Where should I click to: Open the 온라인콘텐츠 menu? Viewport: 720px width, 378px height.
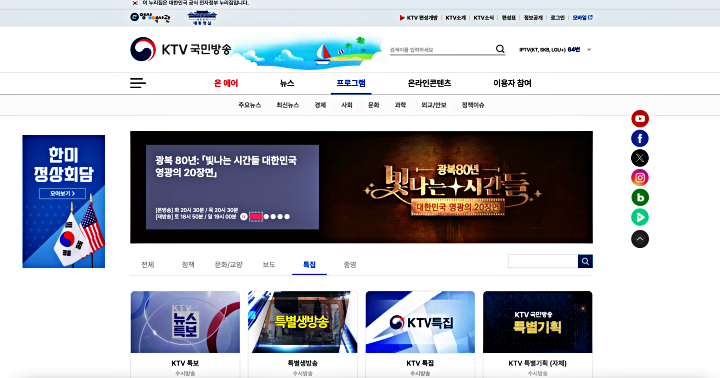pyautogui.click(x=429, y=83)
